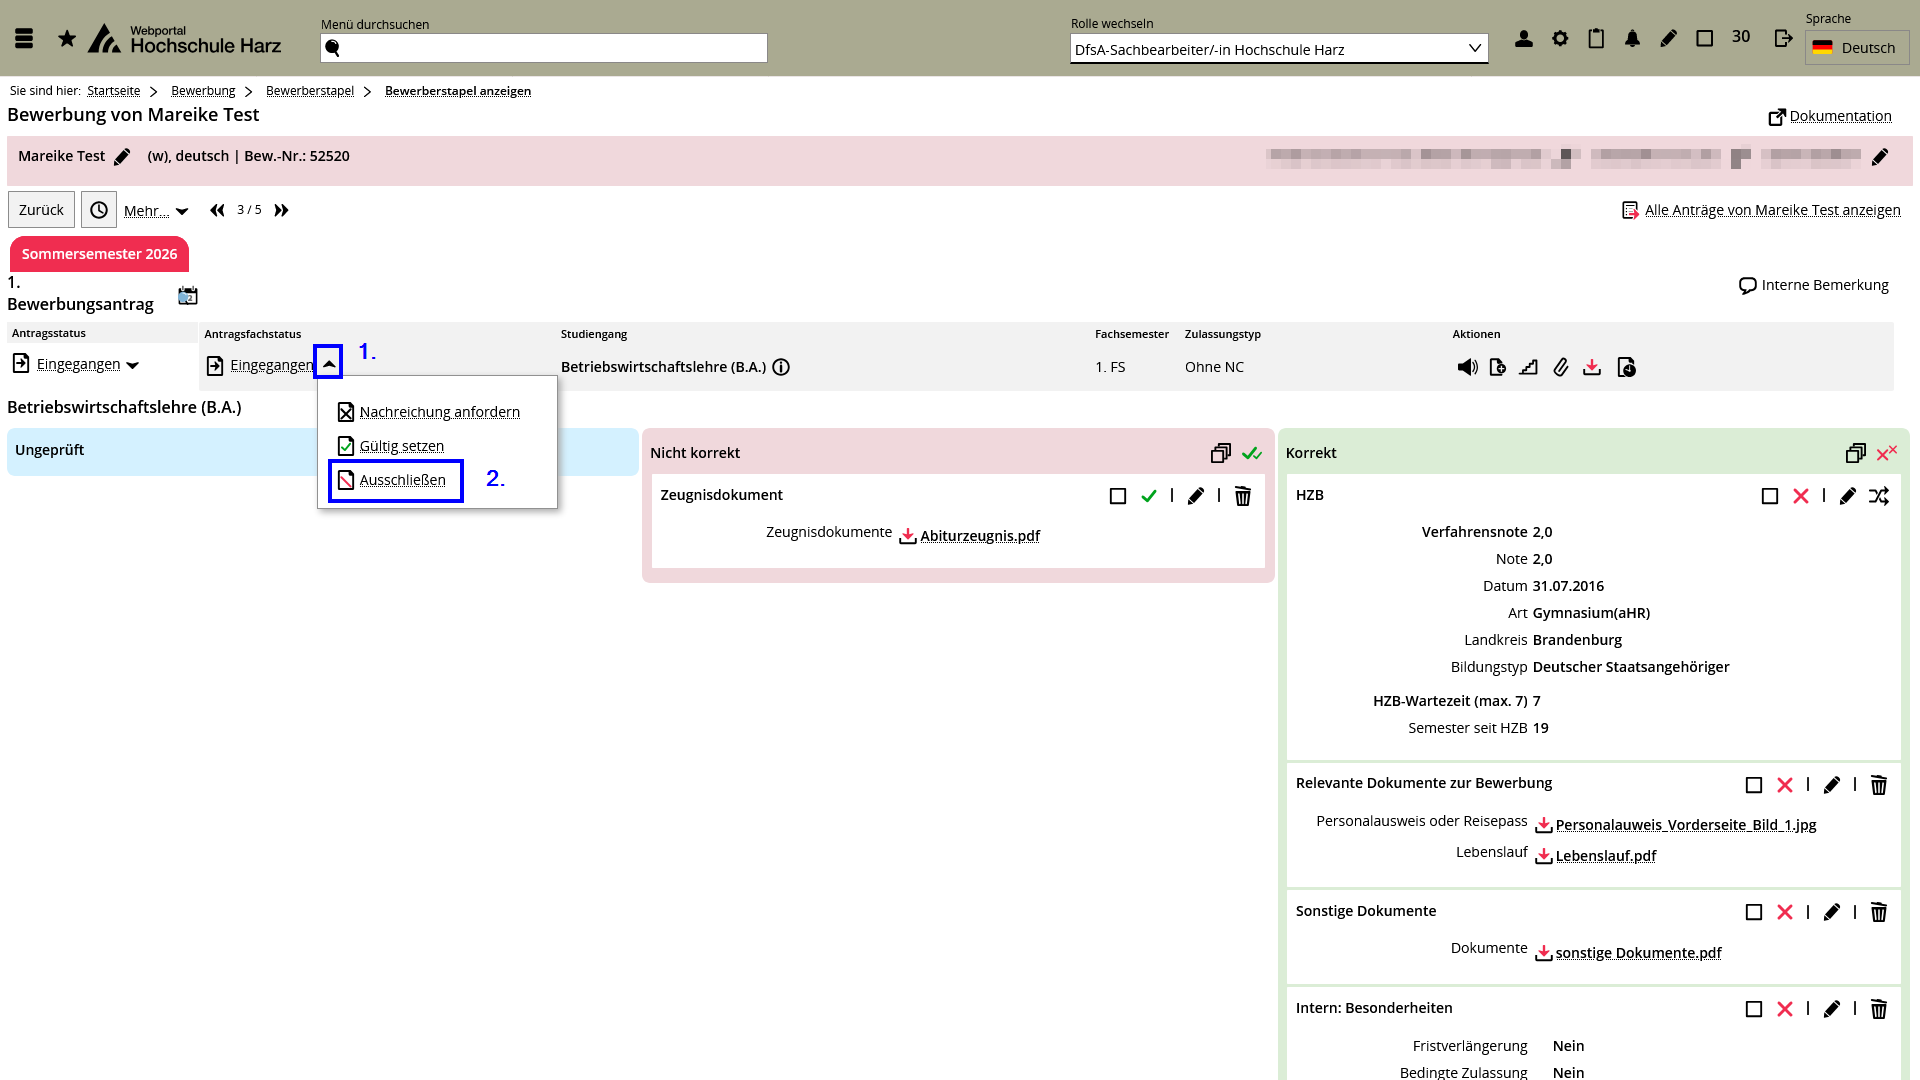Click the shuffle icon in HZB section
1920x1080 pixels.
point(1879,496)
